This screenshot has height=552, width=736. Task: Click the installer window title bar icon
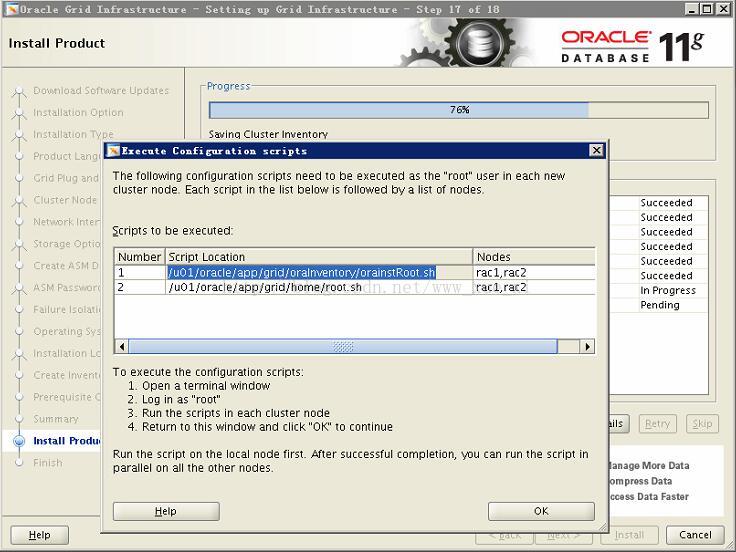pyautogui.click(x=11, y=8)
